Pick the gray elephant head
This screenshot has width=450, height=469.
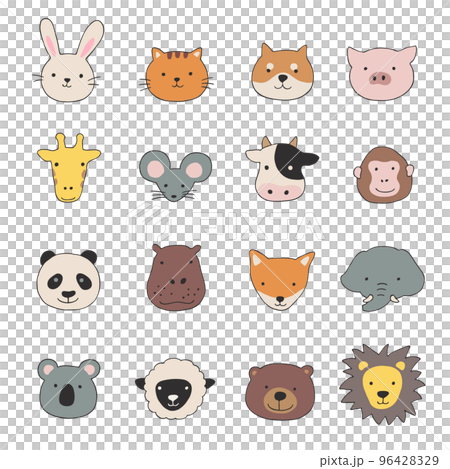coord(382,279)
